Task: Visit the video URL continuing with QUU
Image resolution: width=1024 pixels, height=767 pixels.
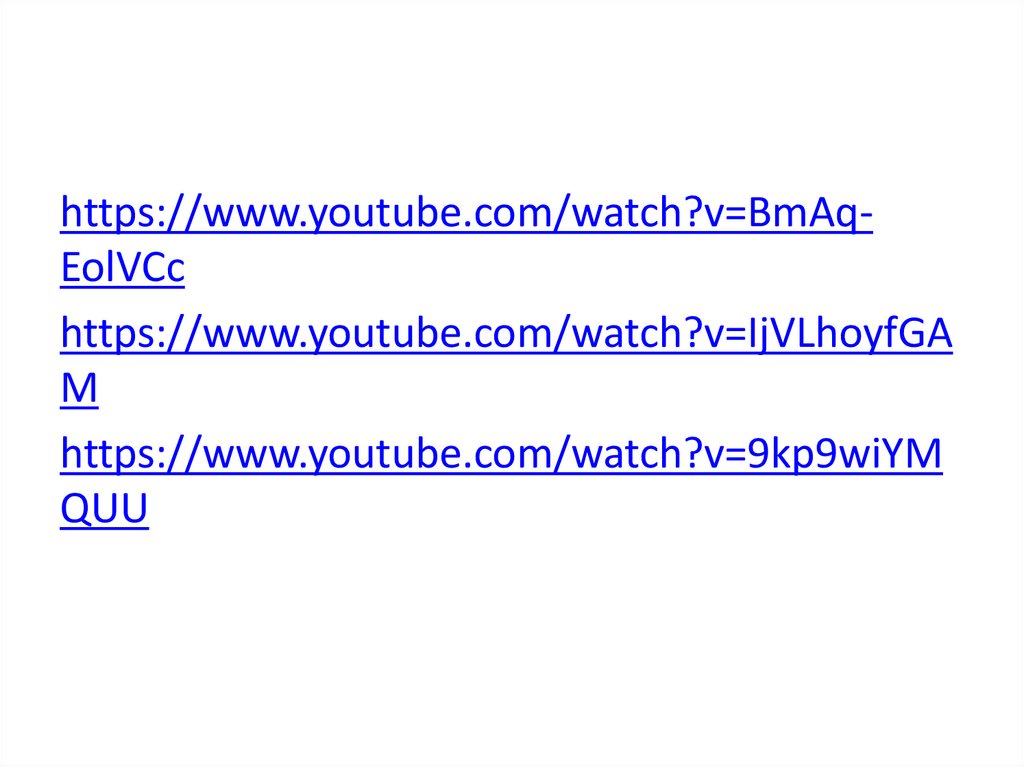Action: pos(104,509)
